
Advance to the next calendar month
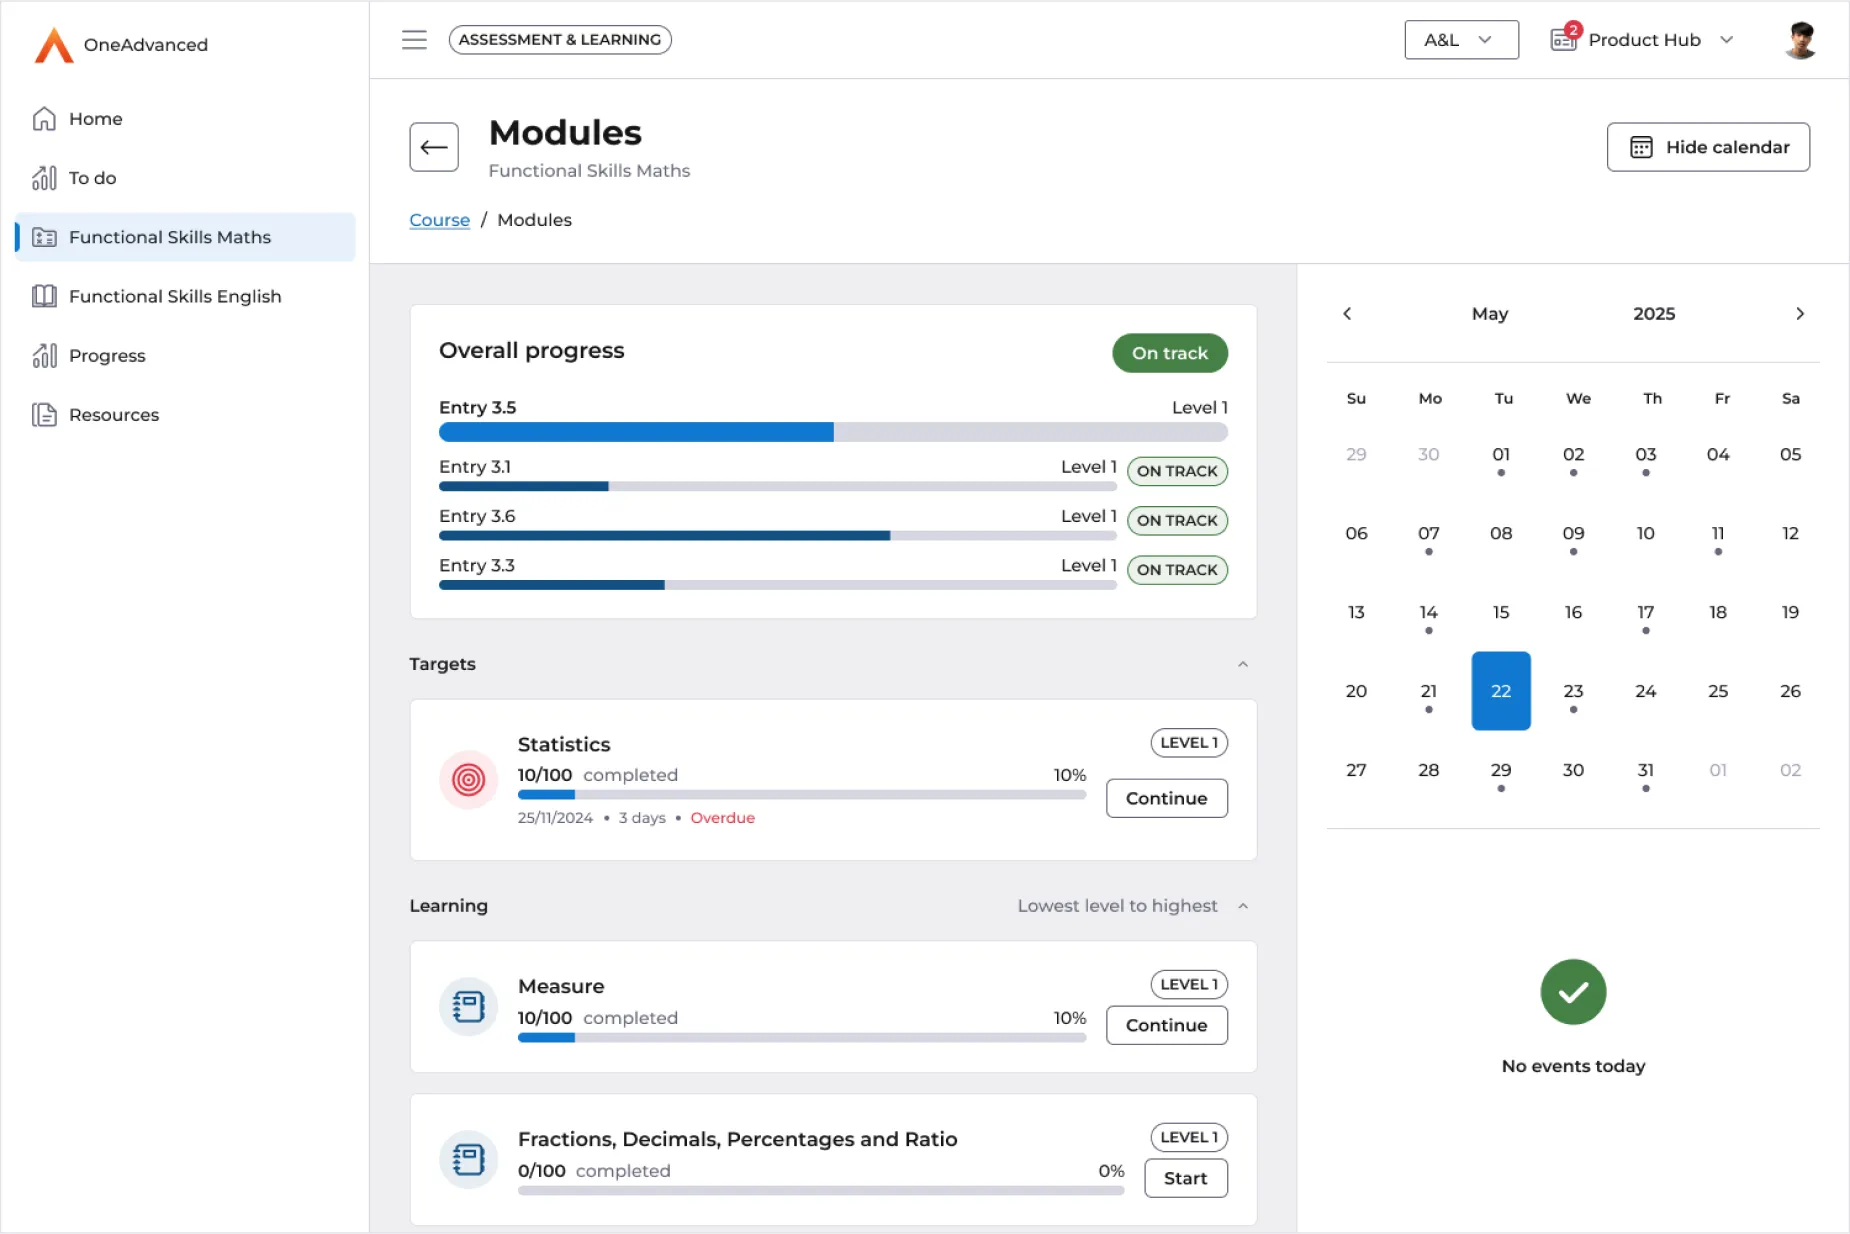click(1800, 314)
